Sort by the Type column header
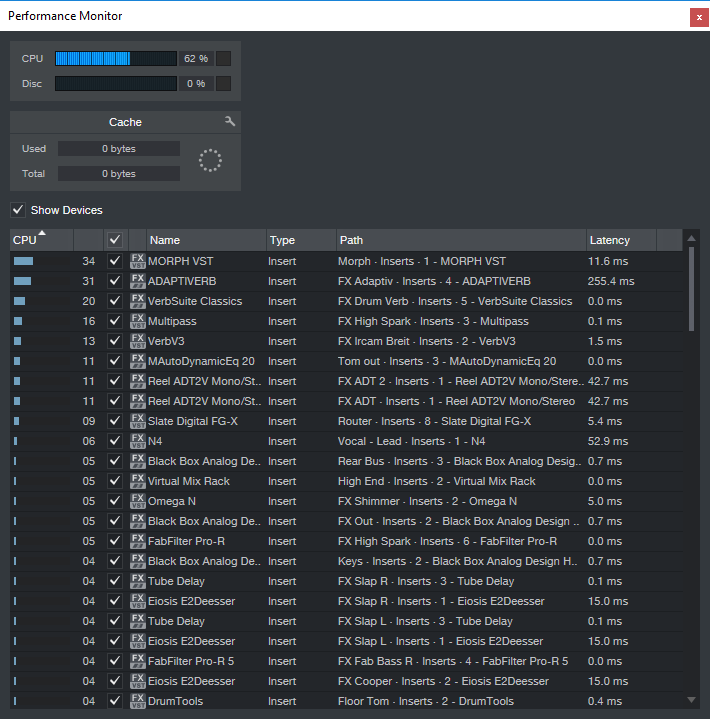This screenshot has height=719, width=710. pyautogui.click(x=301, y=240)
